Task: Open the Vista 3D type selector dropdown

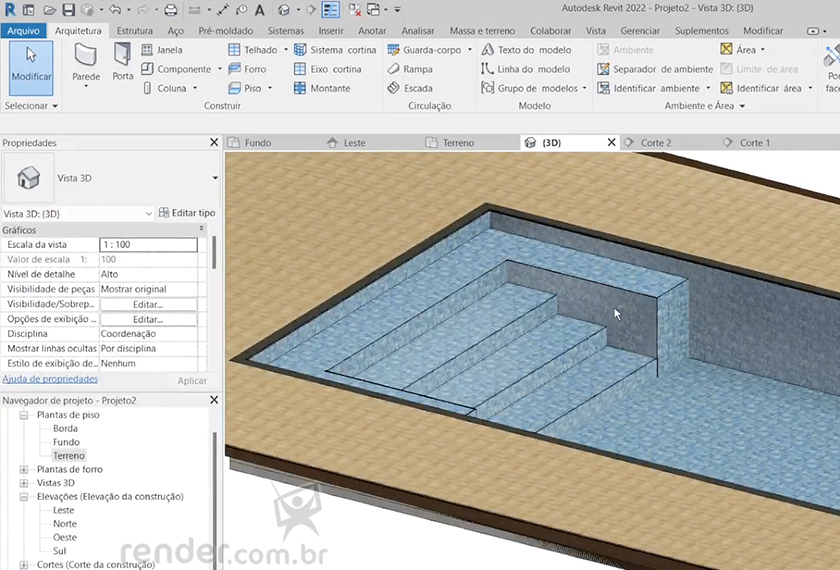Action: [215, 178]
